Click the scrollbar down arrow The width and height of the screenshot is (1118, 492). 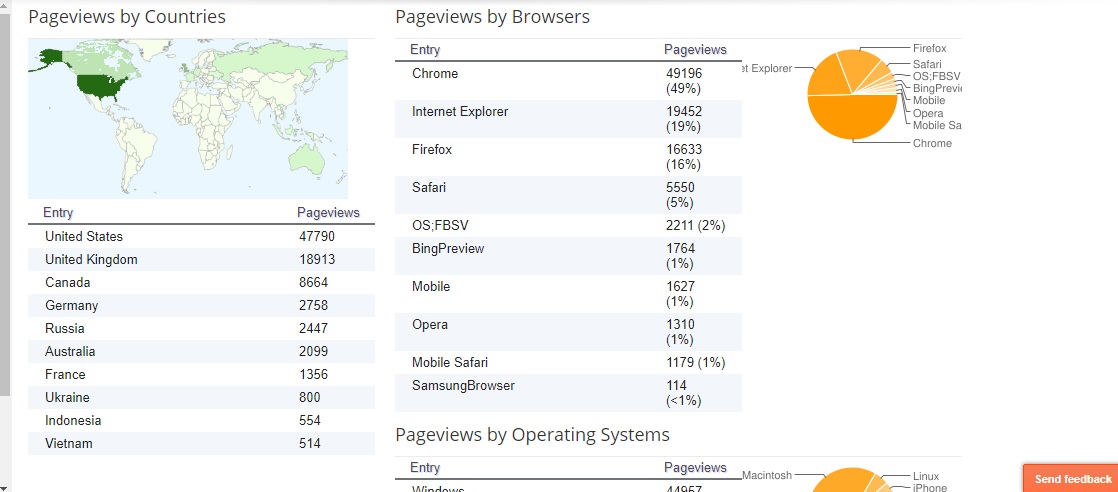[5, 486]
